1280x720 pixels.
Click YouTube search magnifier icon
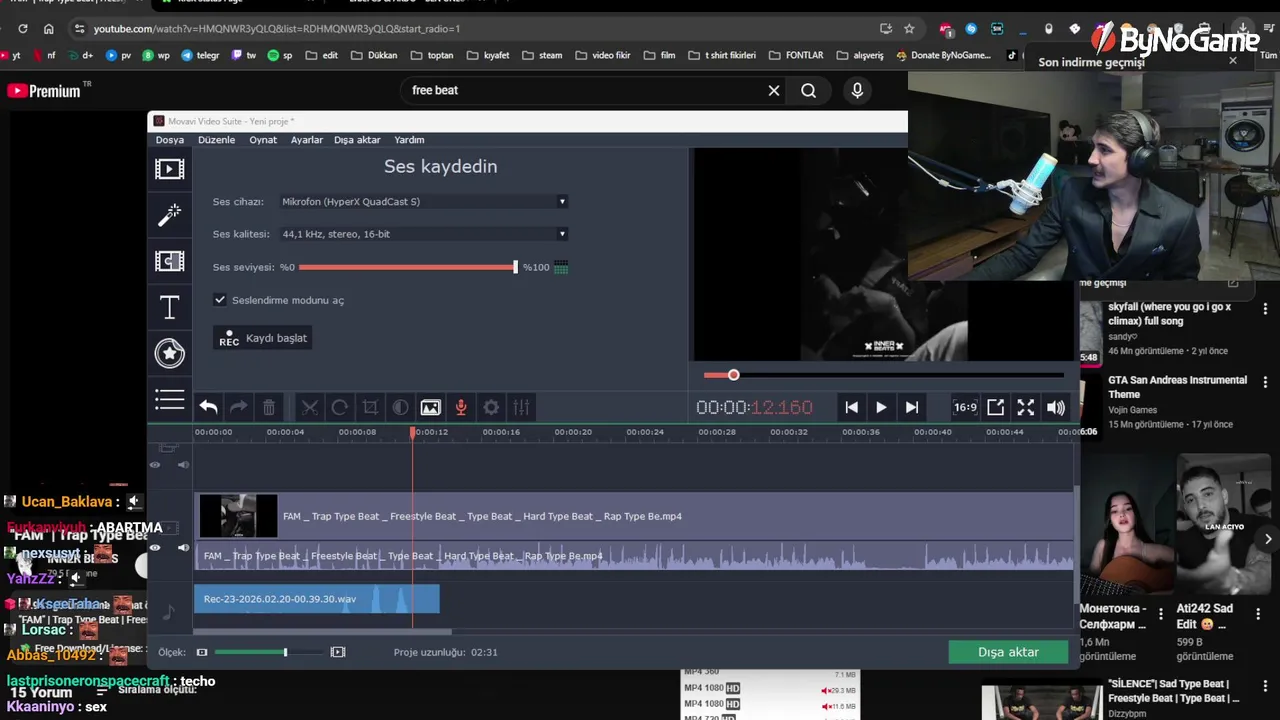[x=808, y=90]
